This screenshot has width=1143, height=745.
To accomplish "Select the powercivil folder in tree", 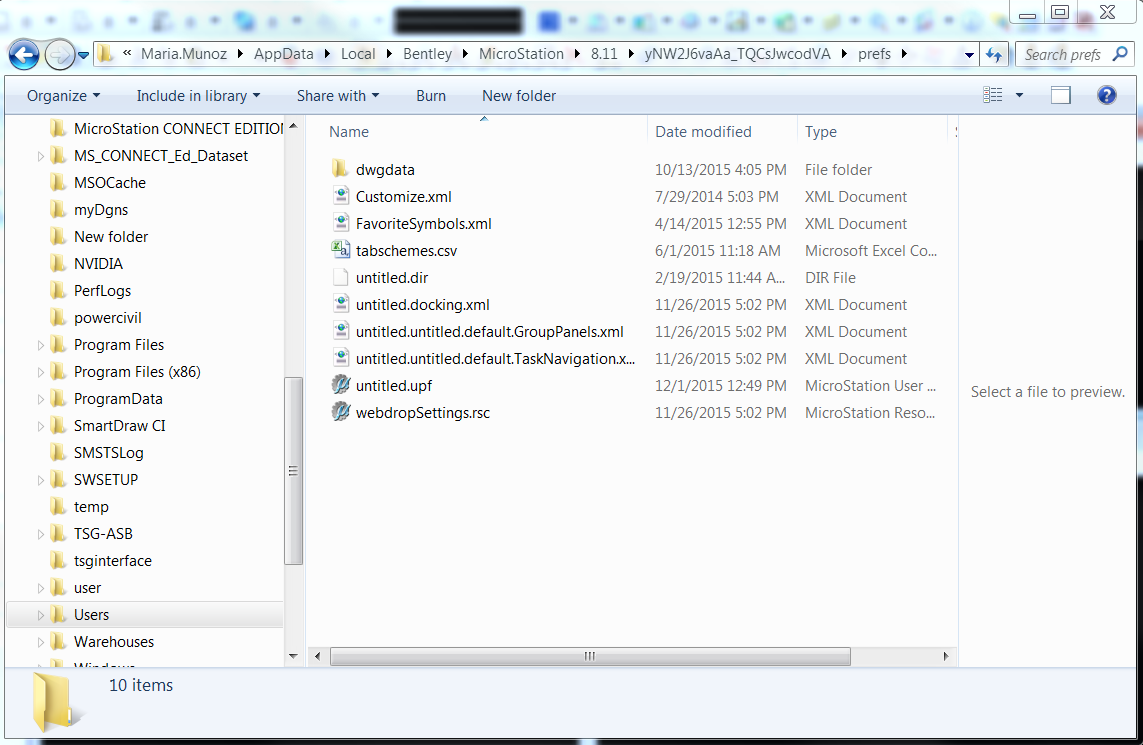I will [96, 317].
